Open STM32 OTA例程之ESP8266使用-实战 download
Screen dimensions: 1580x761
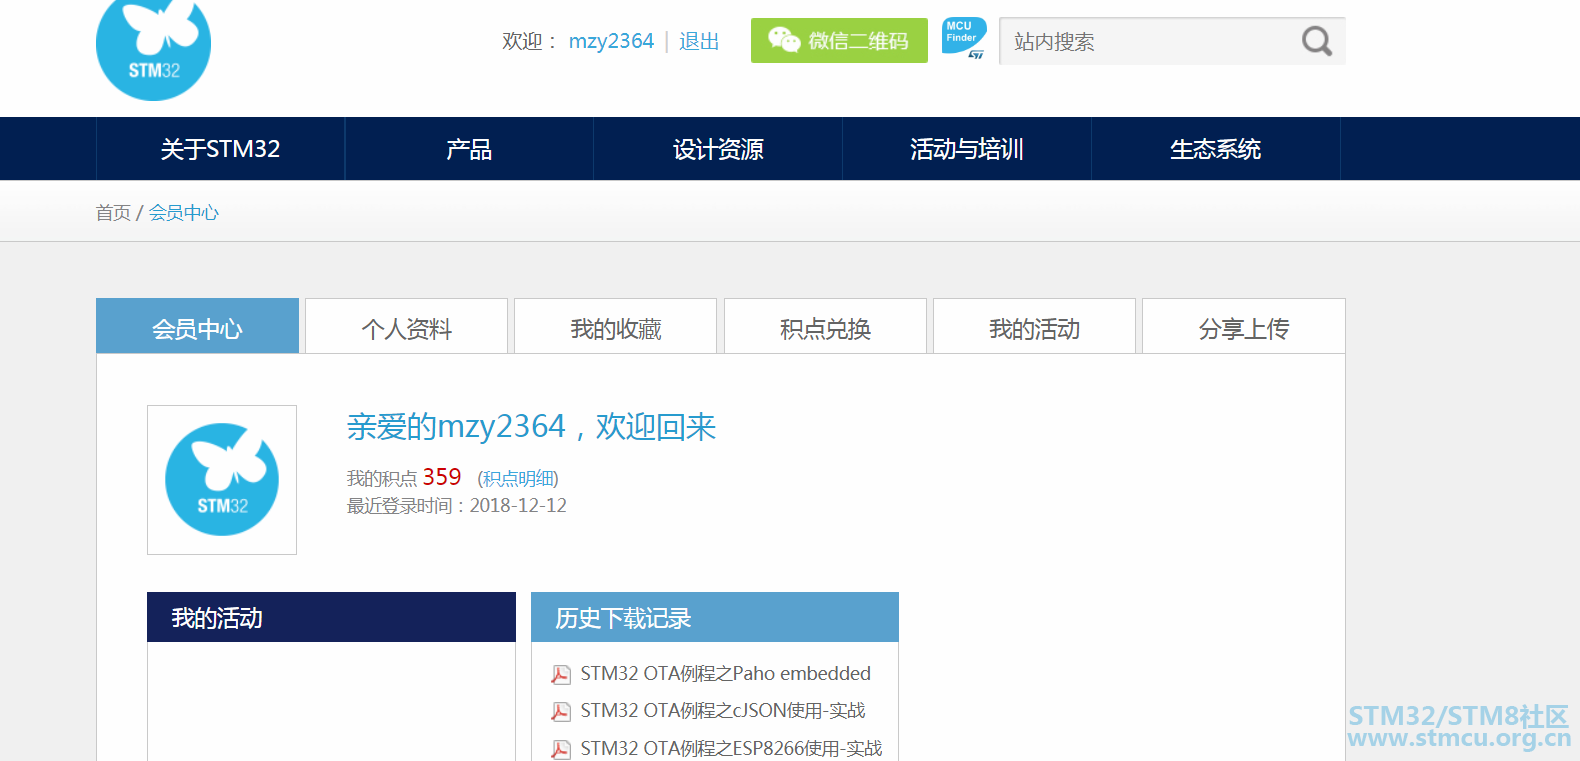(x=731, y=748)
